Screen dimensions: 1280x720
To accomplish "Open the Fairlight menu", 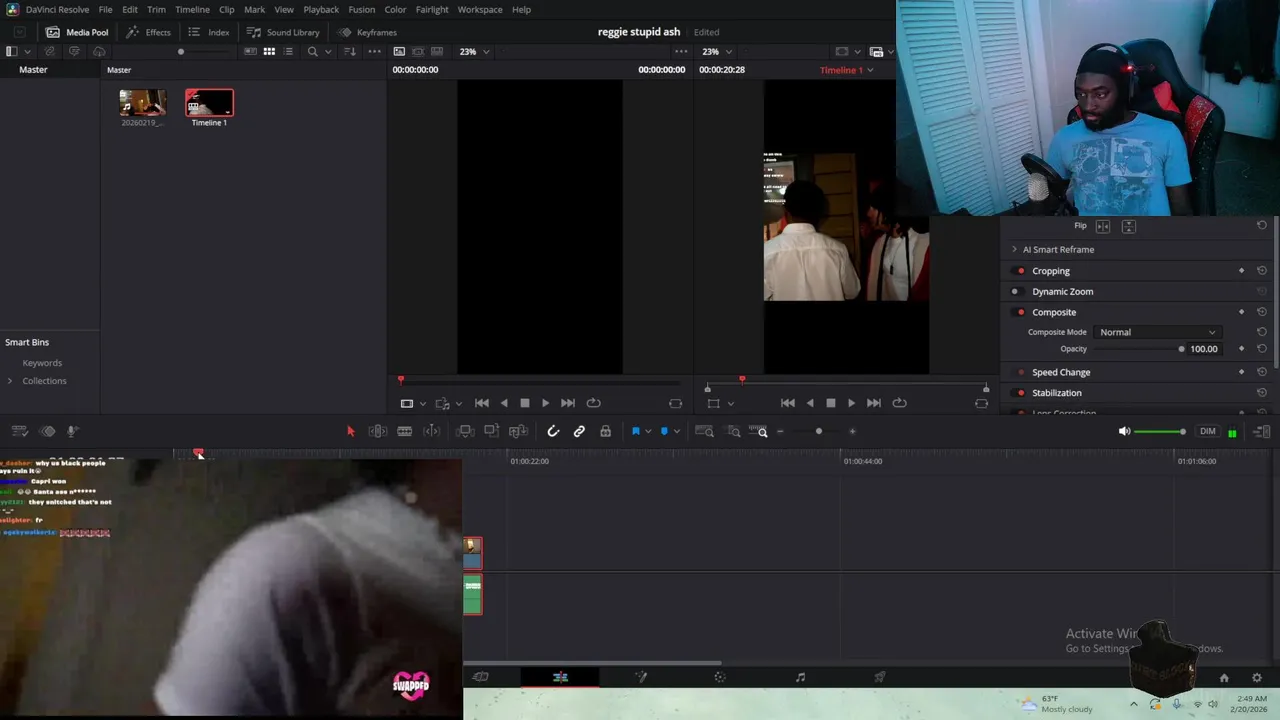I will [432, 9].
